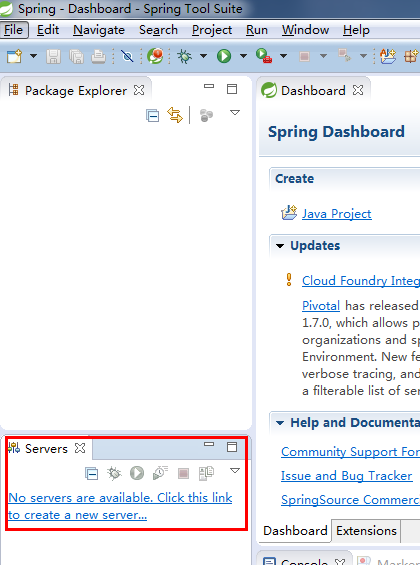Close the Package Explorer view

(x=139, y=90)
